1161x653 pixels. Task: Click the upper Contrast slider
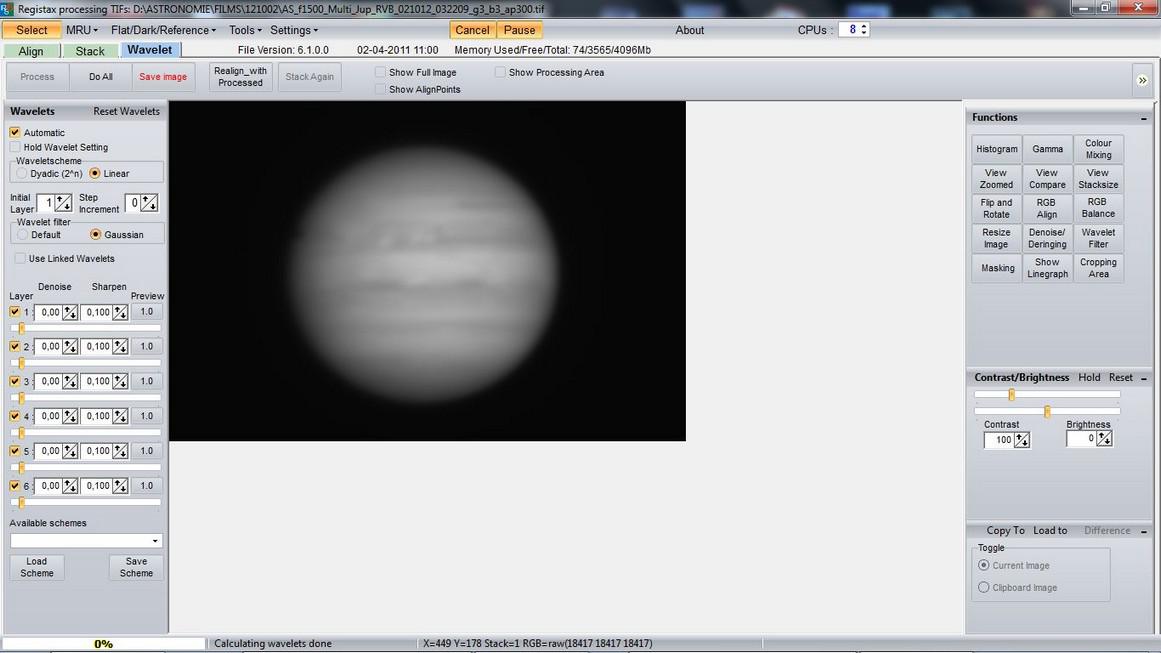point(1047,395)
